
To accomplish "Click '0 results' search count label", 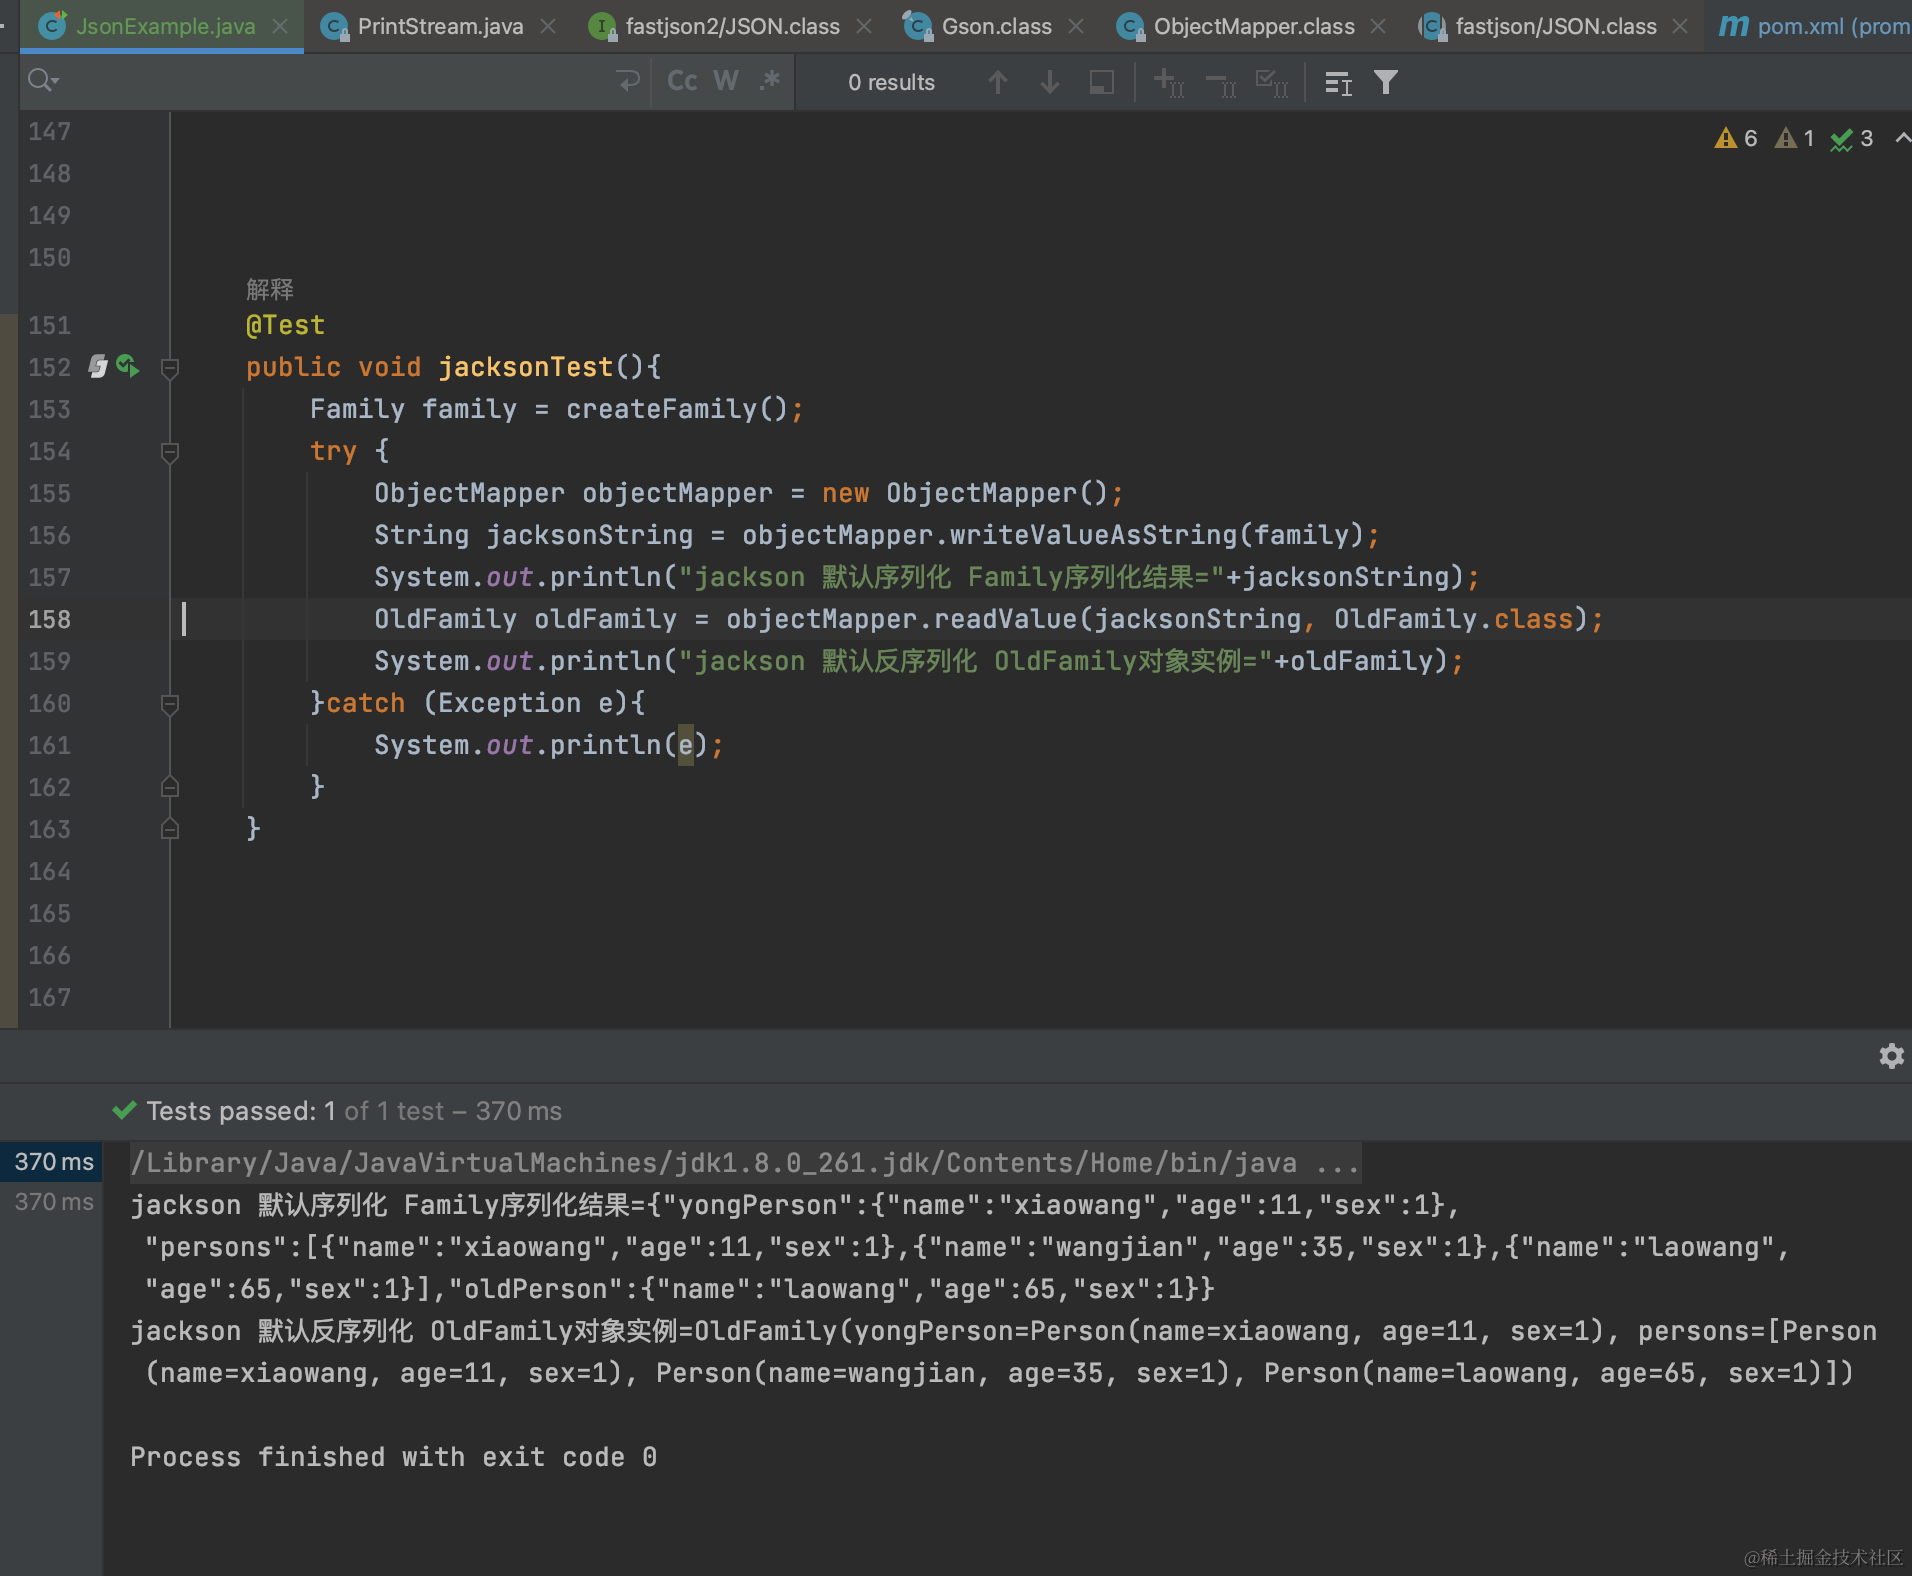I will pyautogui.click(x=891, y=82).
